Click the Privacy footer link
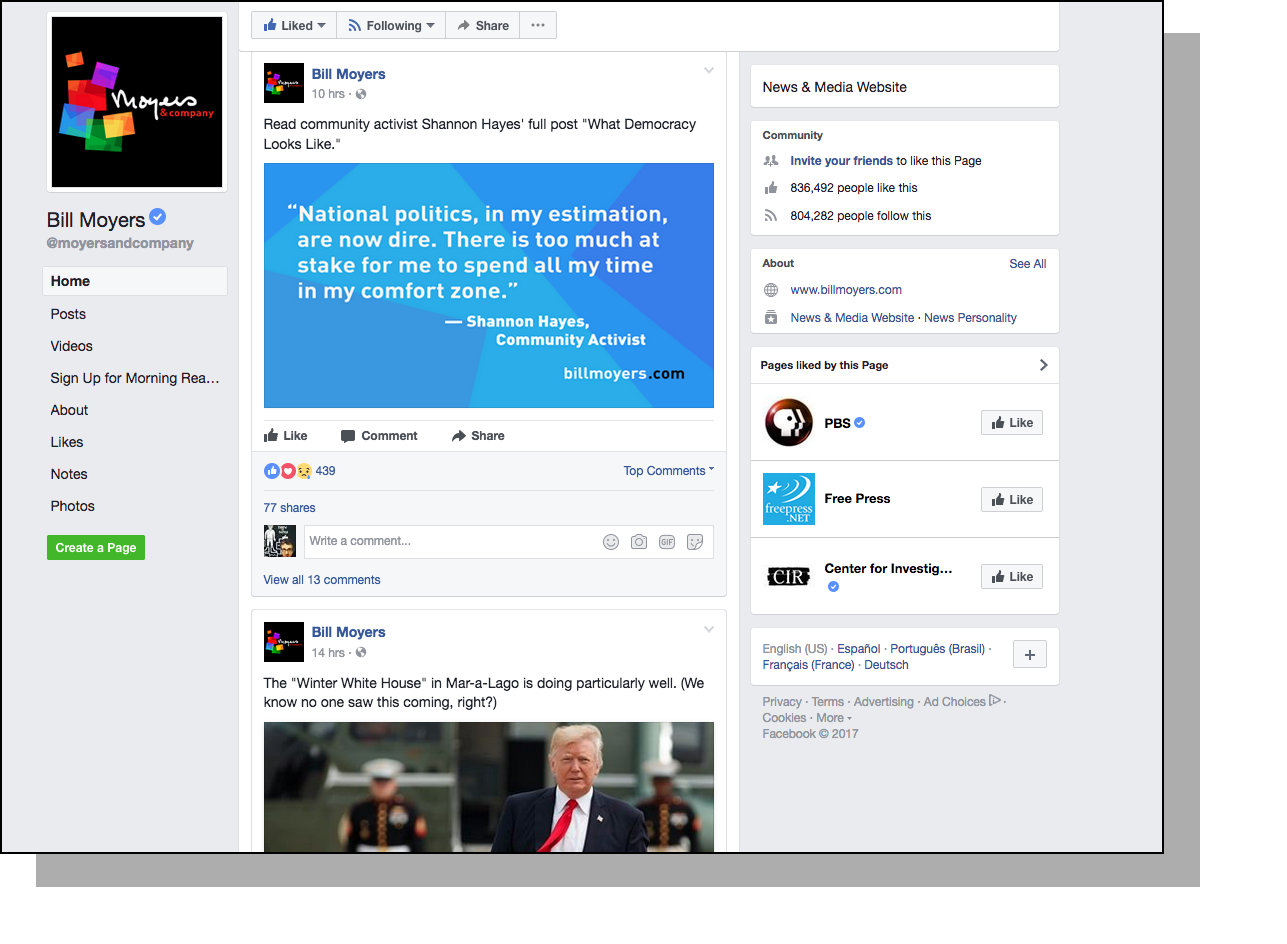The height and width of the screenshot is (944, 1287). [782, 702]
